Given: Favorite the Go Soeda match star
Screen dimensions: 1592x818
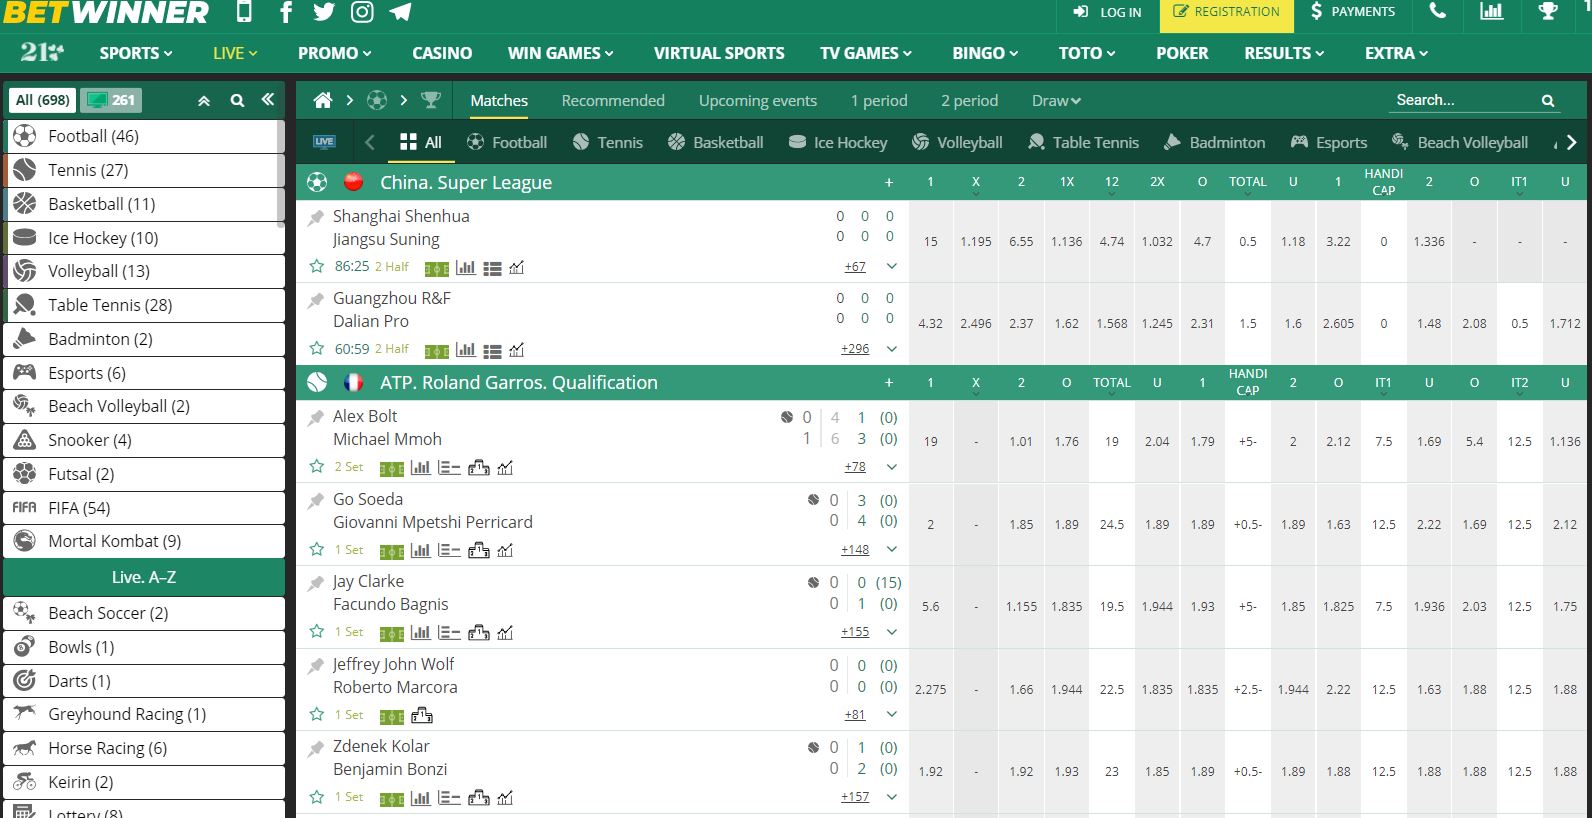Looking at the screenshot, I should click(x=317, y=549).
